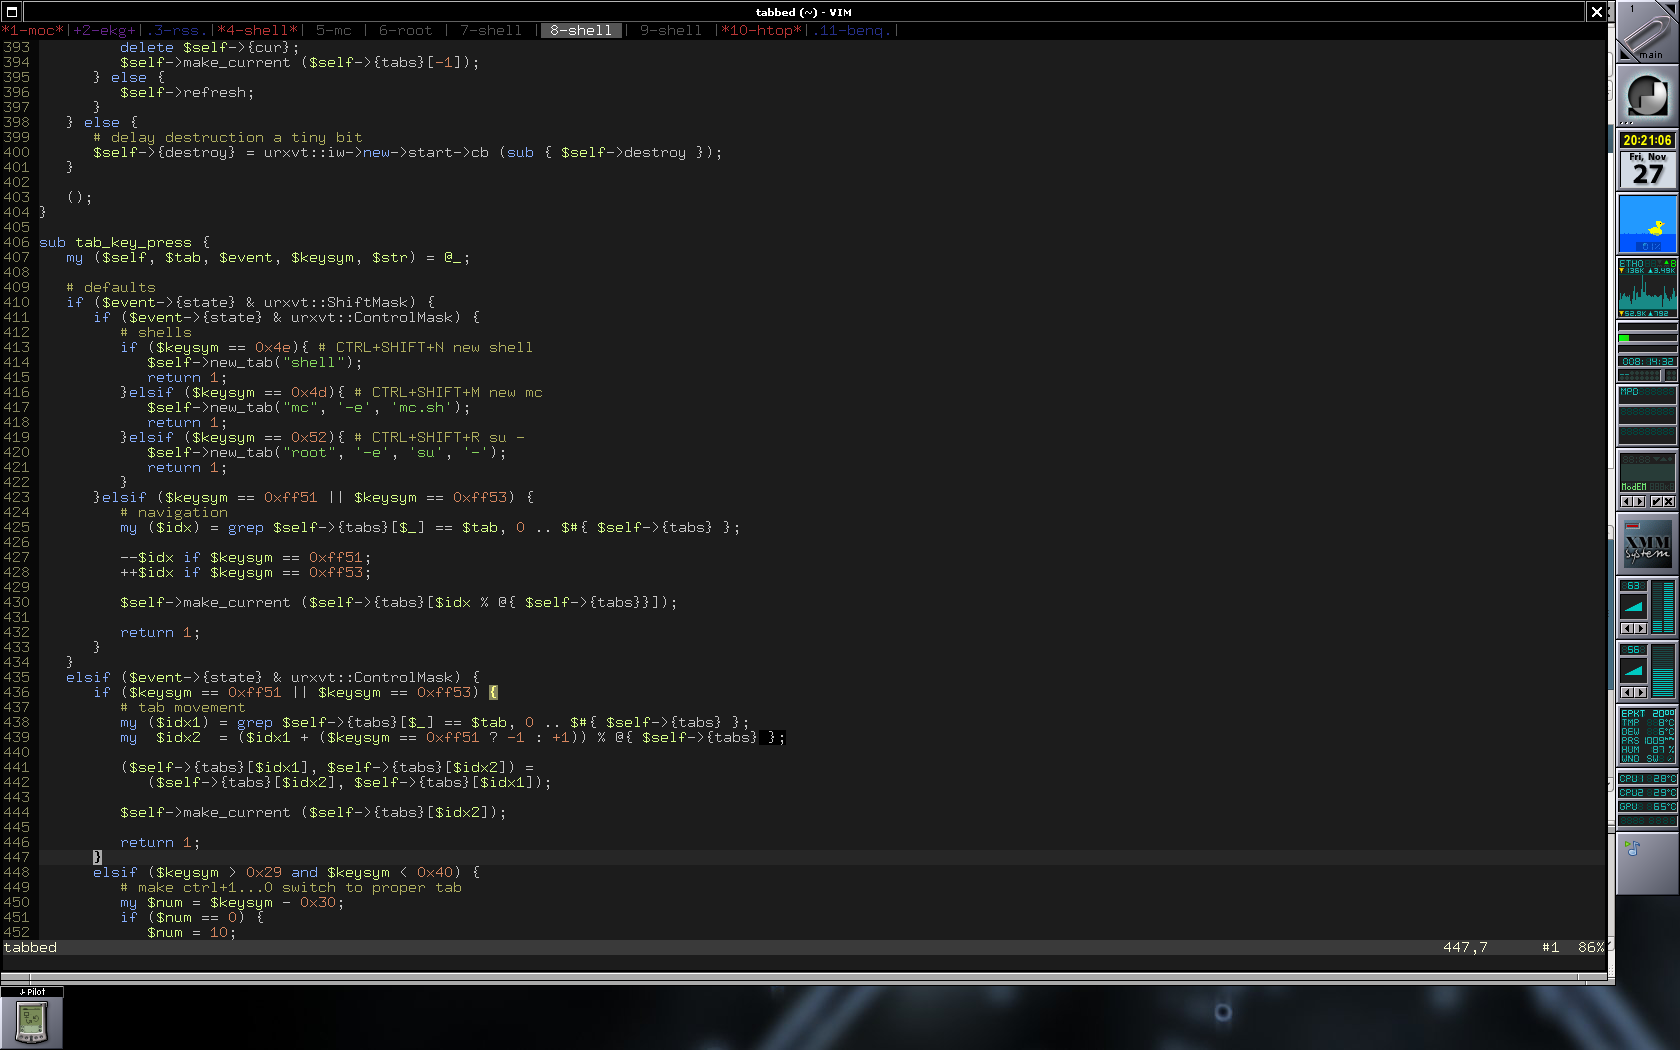Screen dimensions: 1680x1050
Task: Click the title bar text 'tabbed (~) - VIM'
Action: tap(804, 12)
